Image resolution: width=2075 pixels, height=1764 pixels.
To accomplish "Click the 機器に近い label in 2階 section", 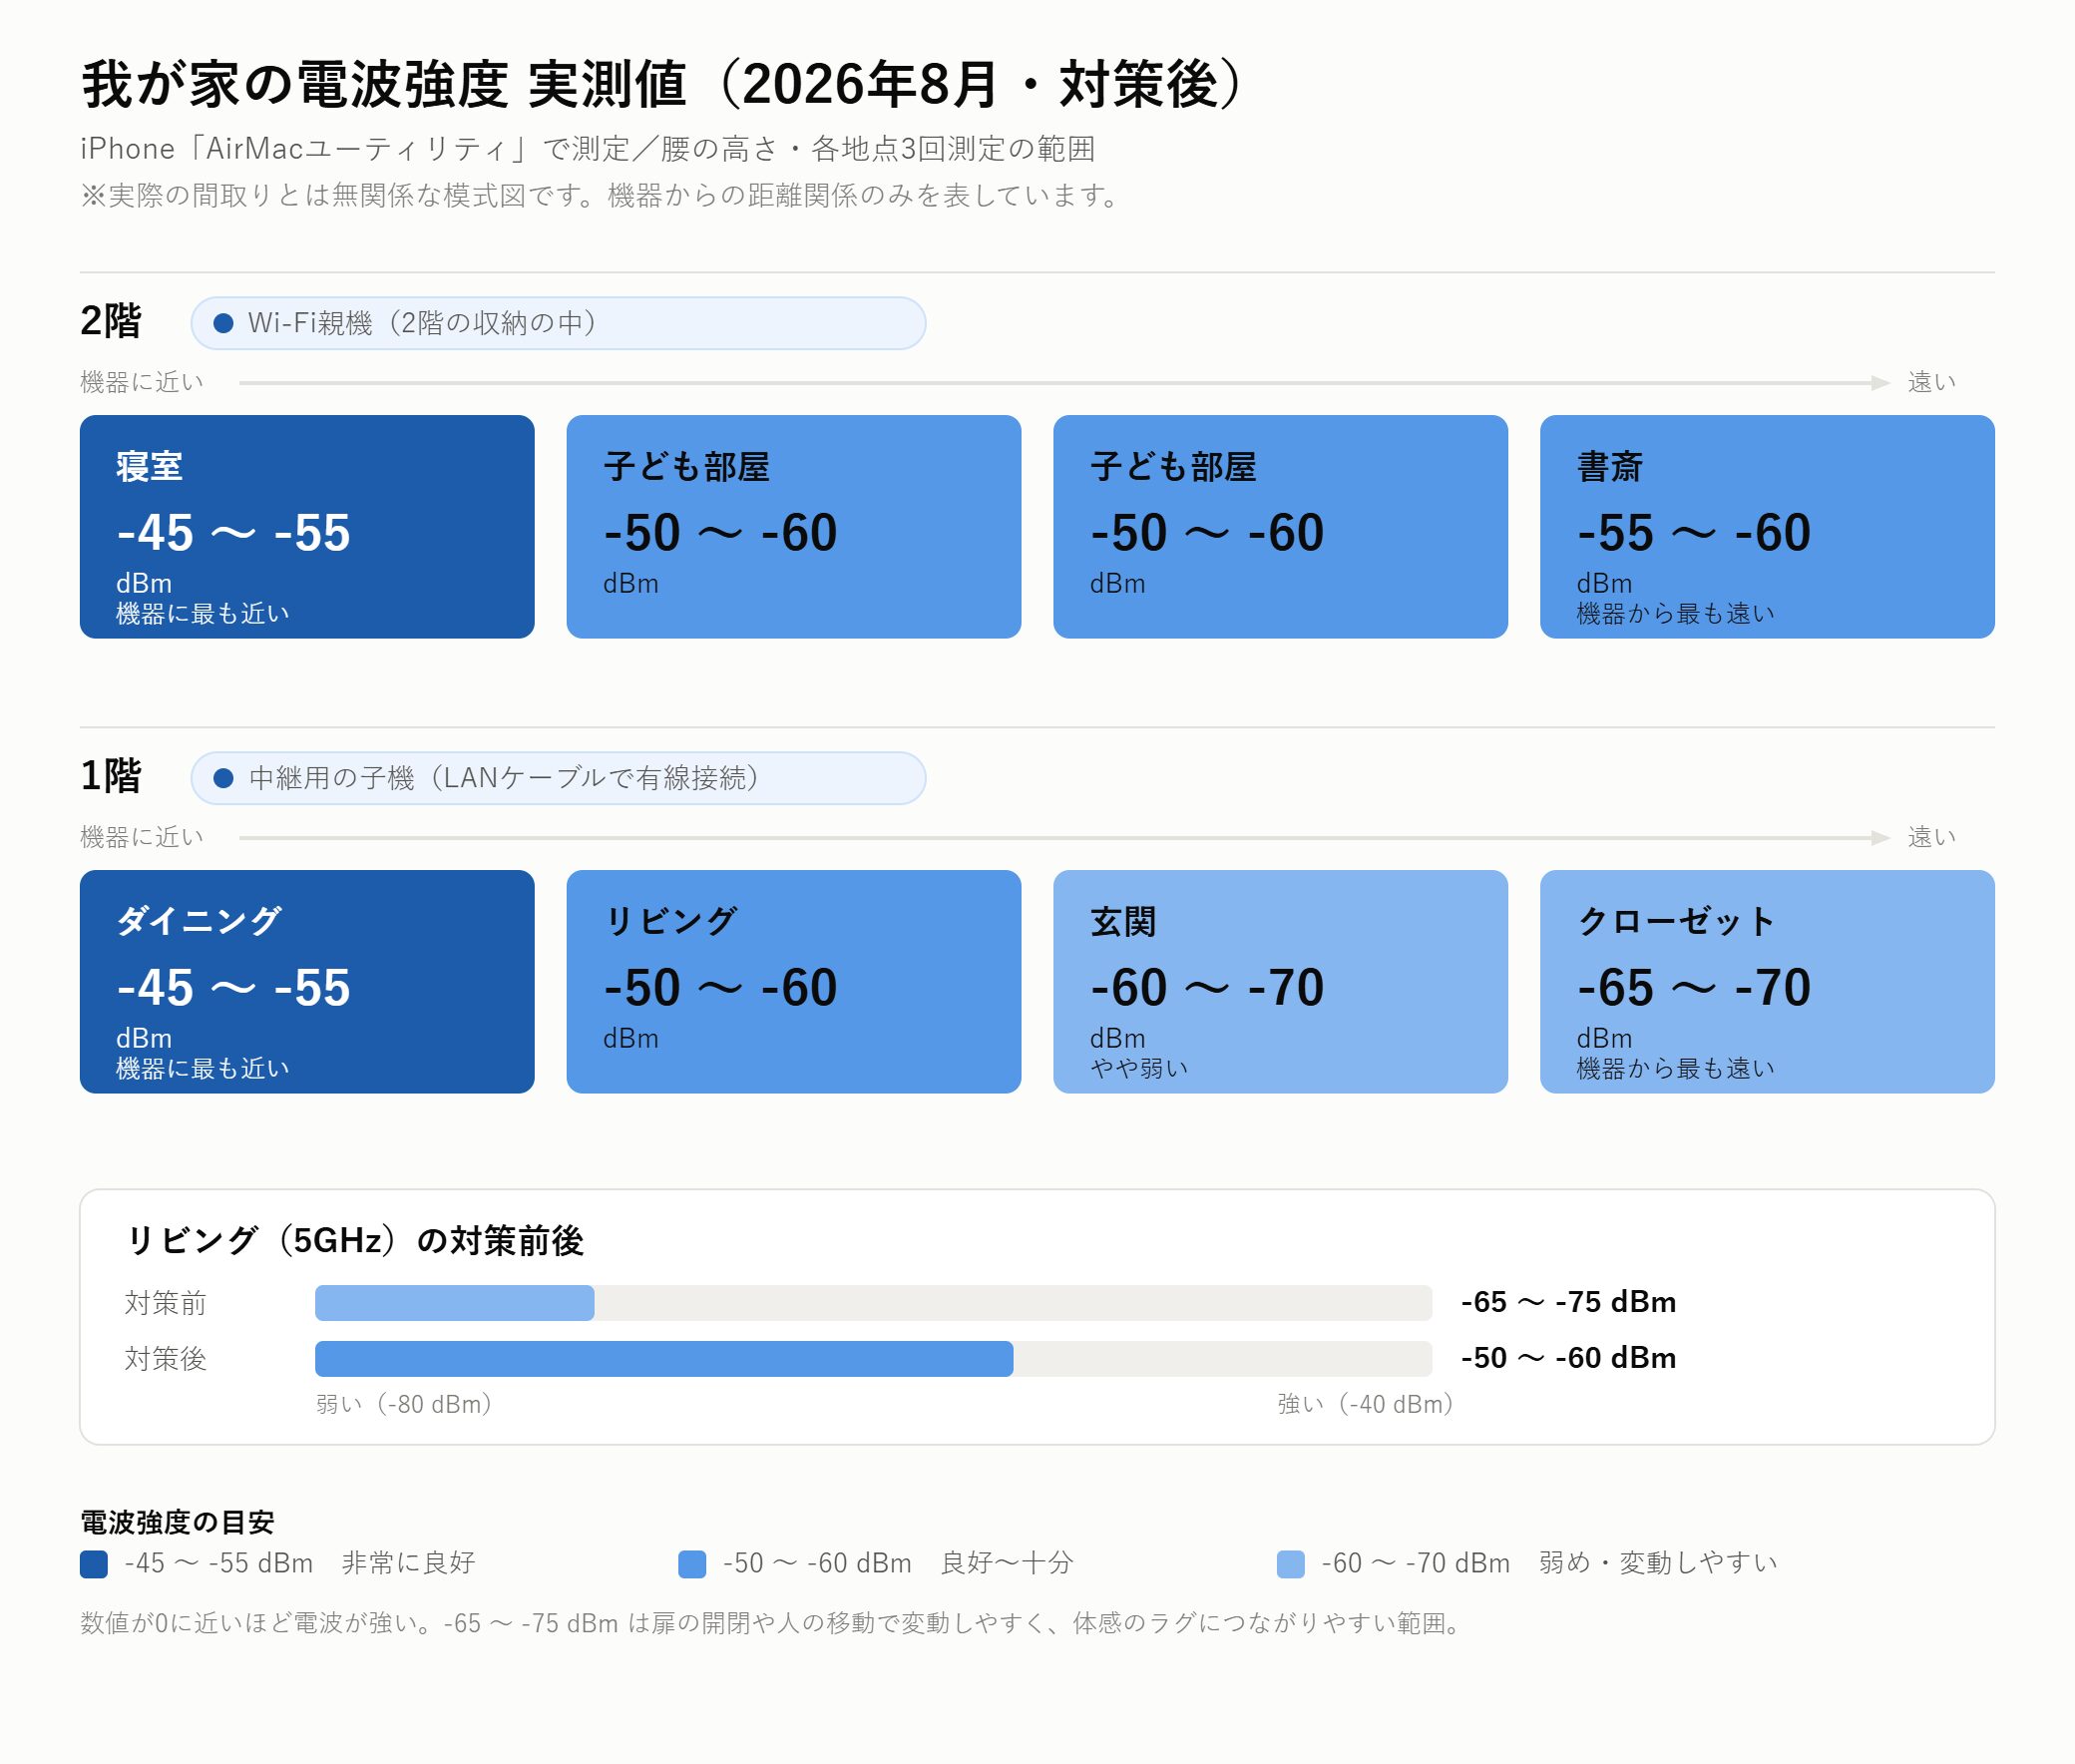I will pos(142,382).
